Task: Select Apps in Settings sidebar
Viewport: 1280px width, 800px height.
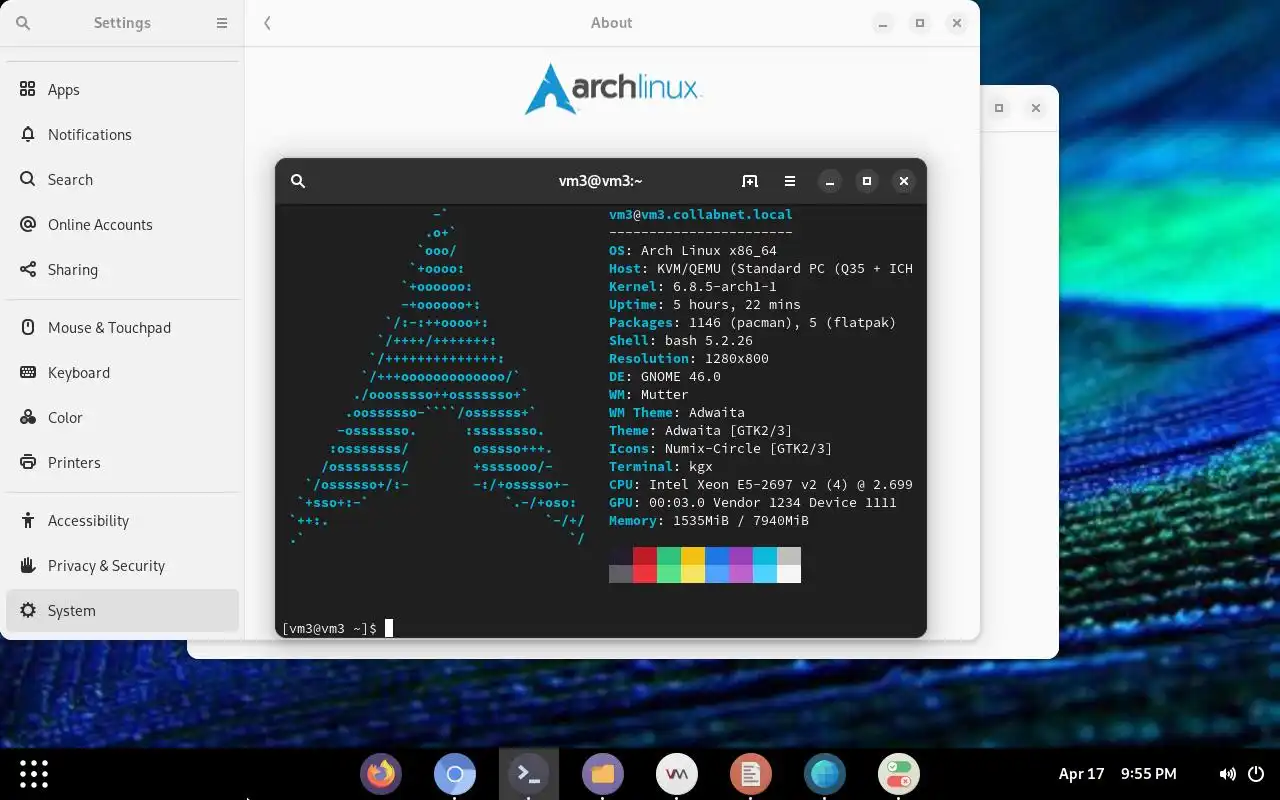Action: (122, 90)
